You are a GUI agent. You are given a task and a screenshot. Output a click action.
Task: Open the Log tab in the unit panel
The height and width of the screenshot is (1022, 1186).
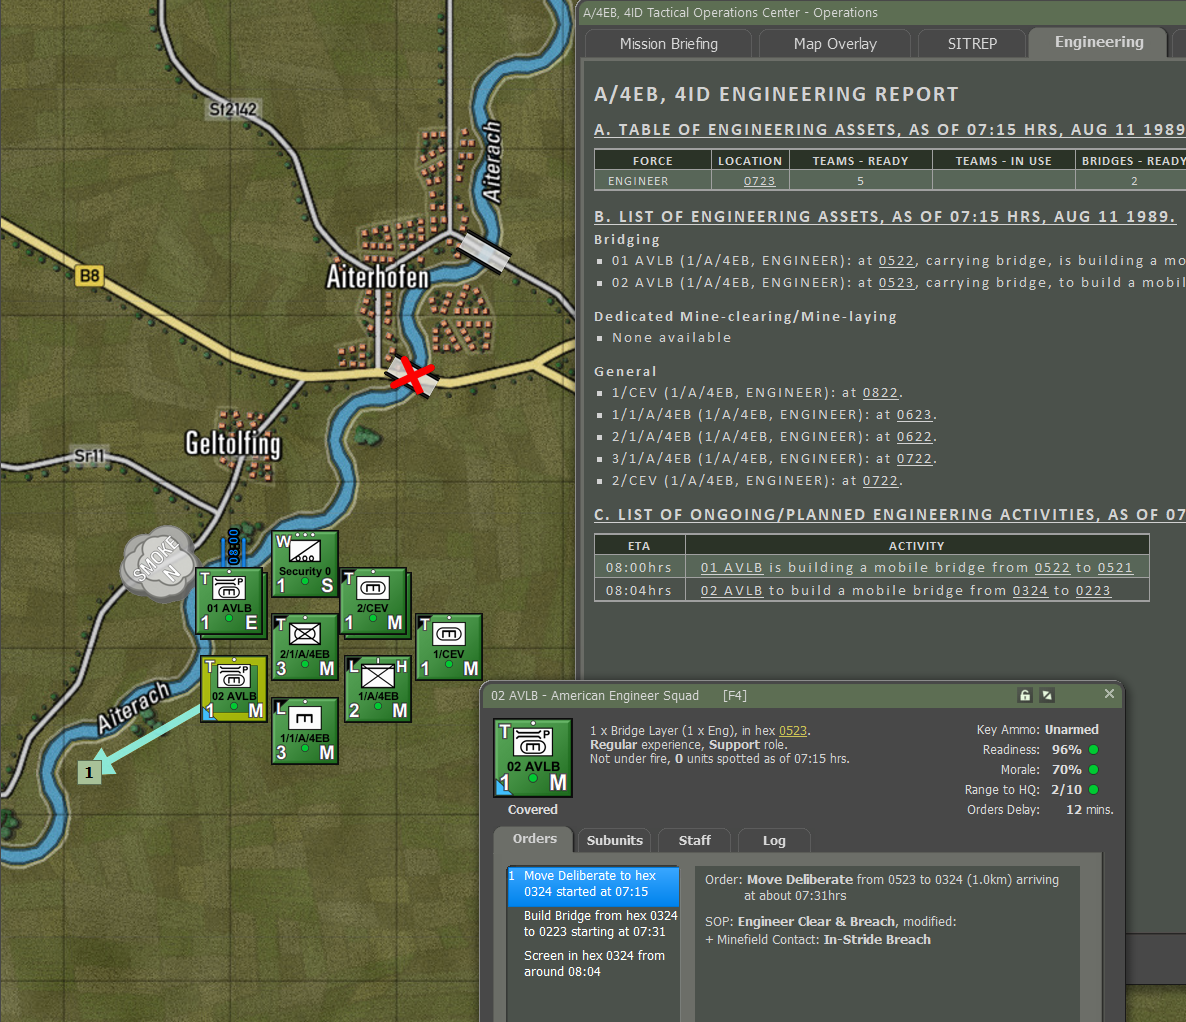(x=774, y=840)
